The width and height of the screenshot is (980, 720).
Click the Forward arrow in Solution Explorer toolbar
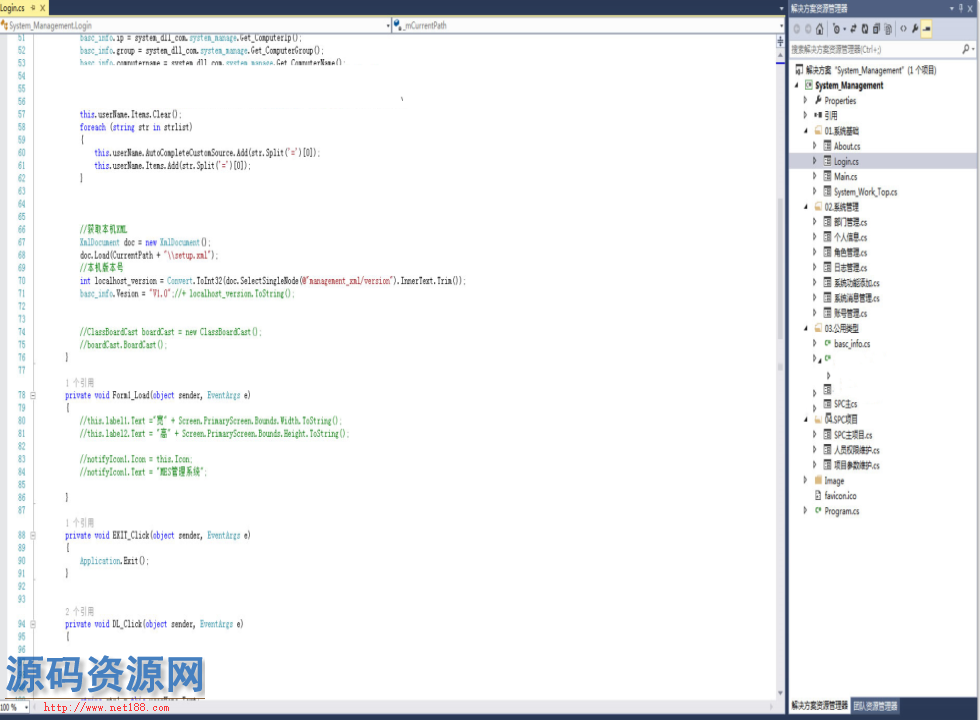pos(808,29)
